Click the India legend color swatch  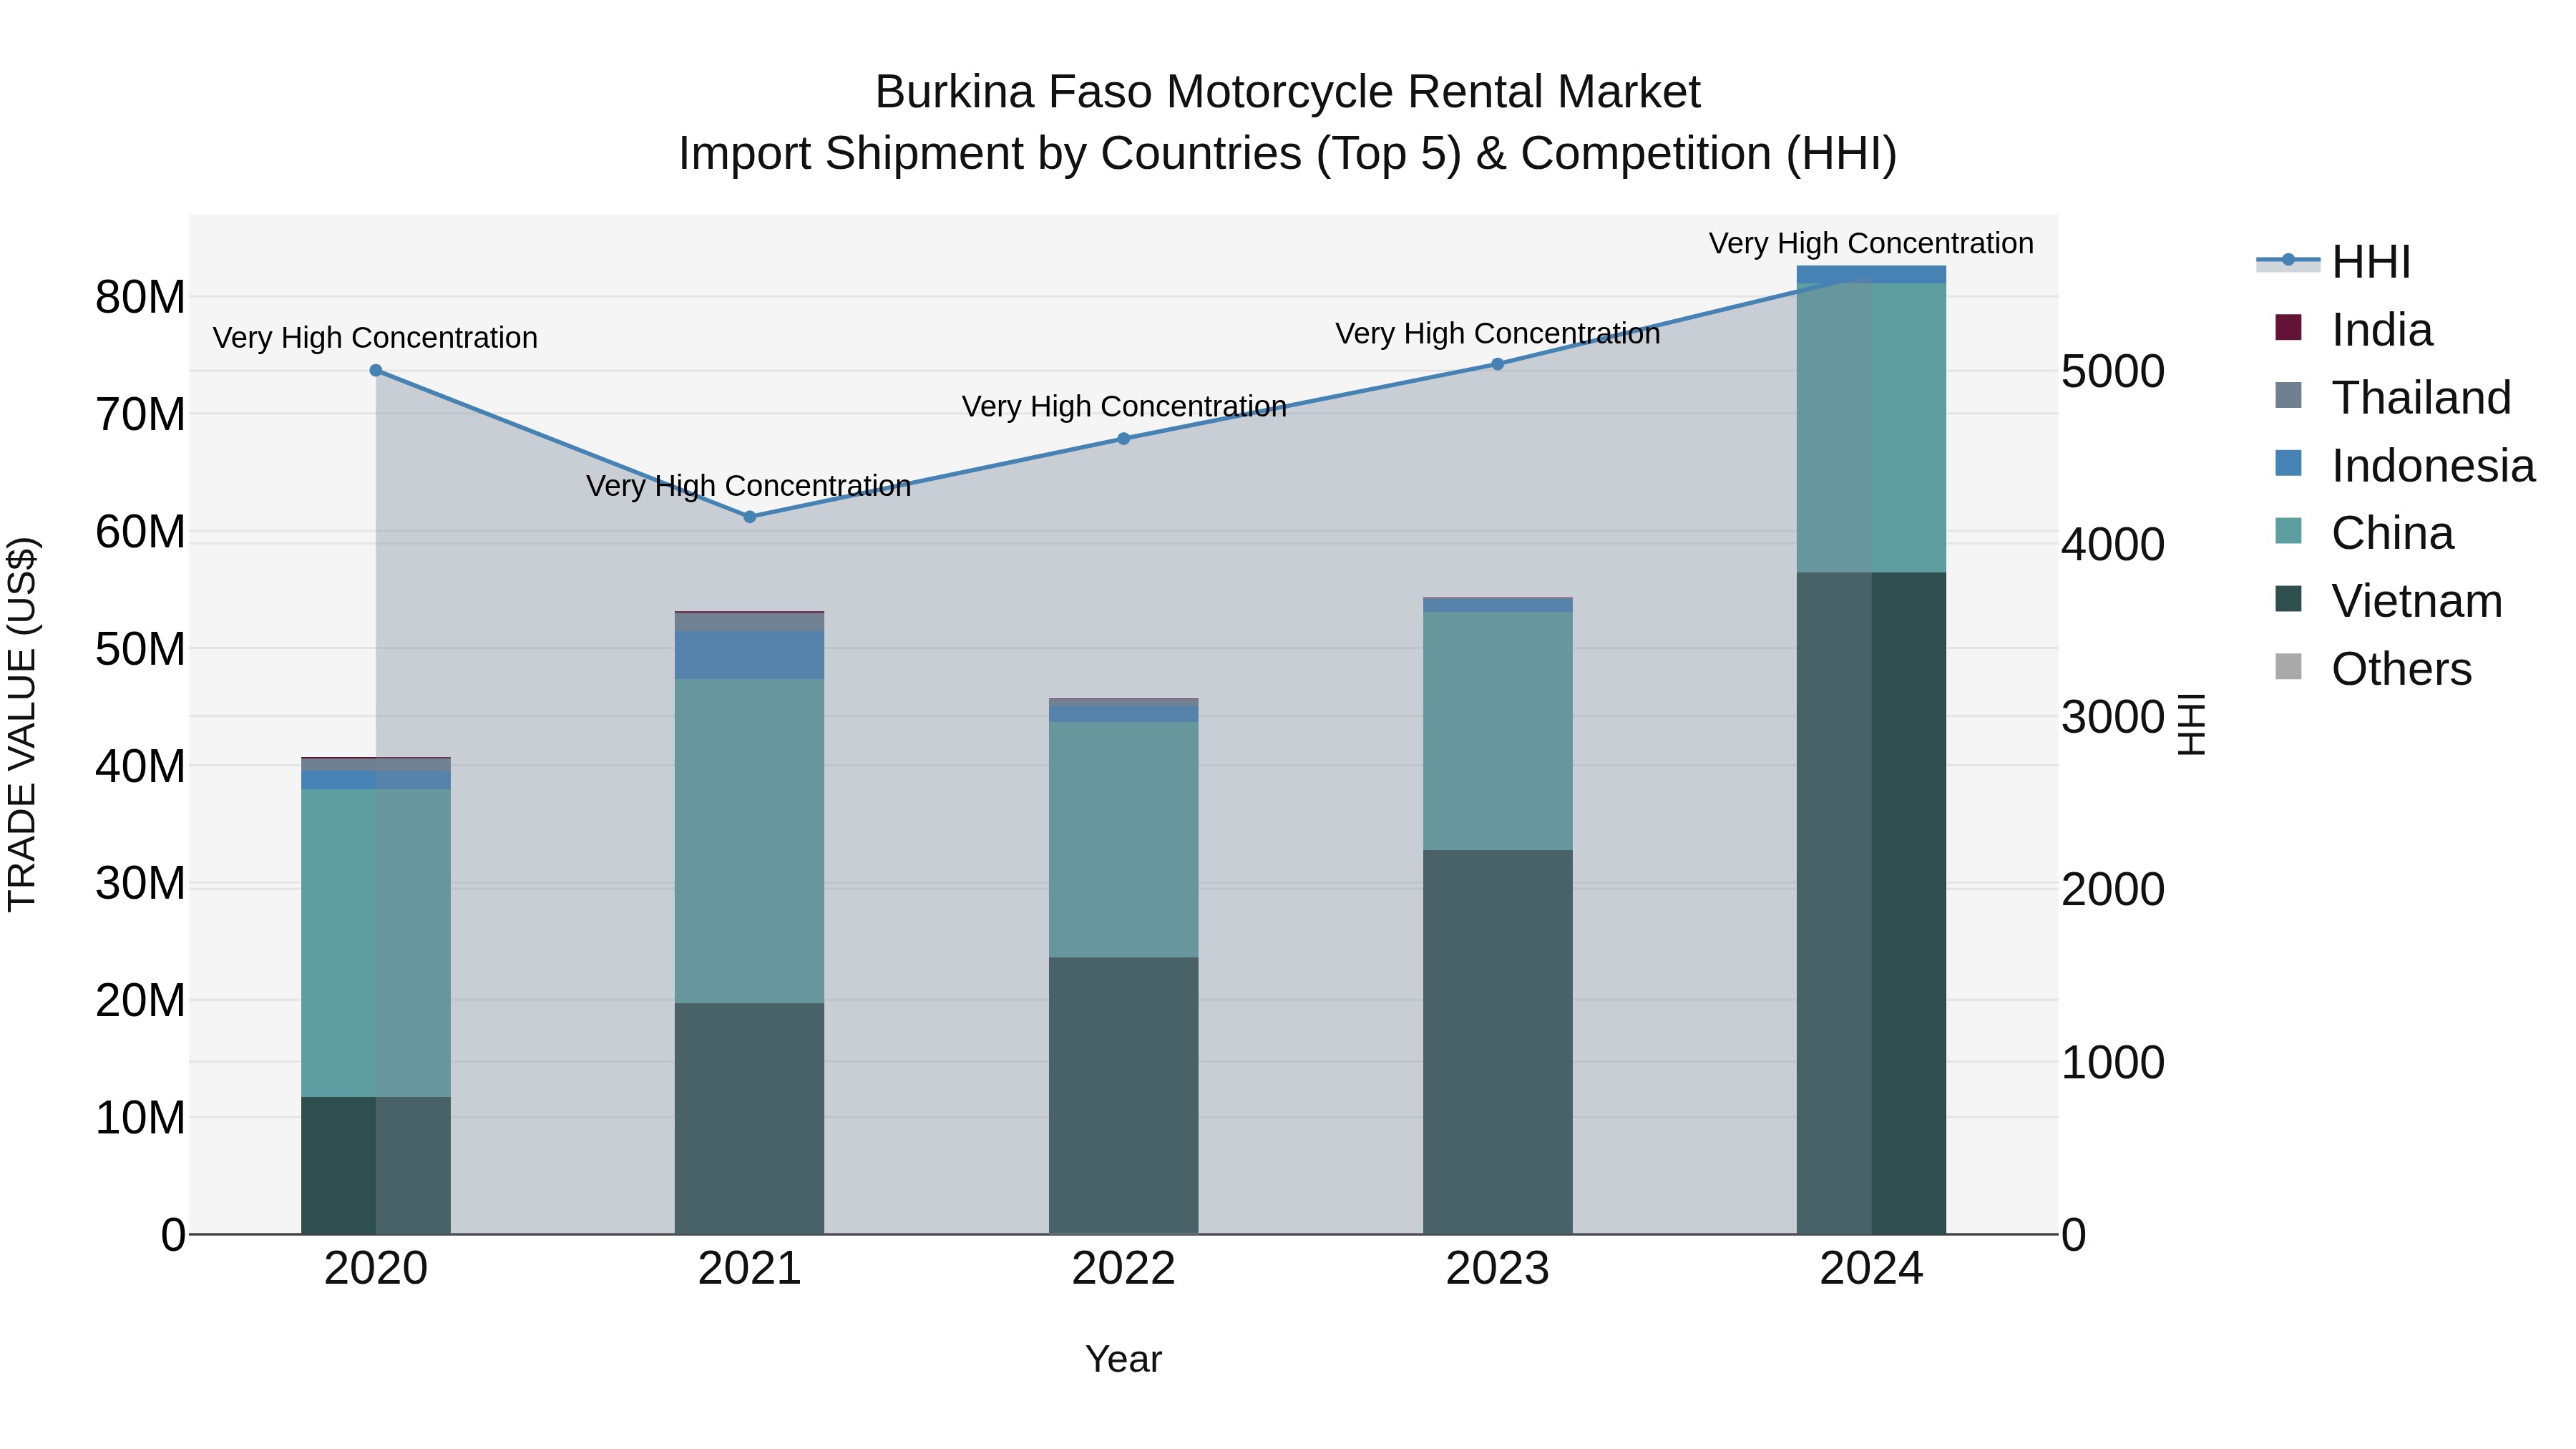coord(2288,327)
